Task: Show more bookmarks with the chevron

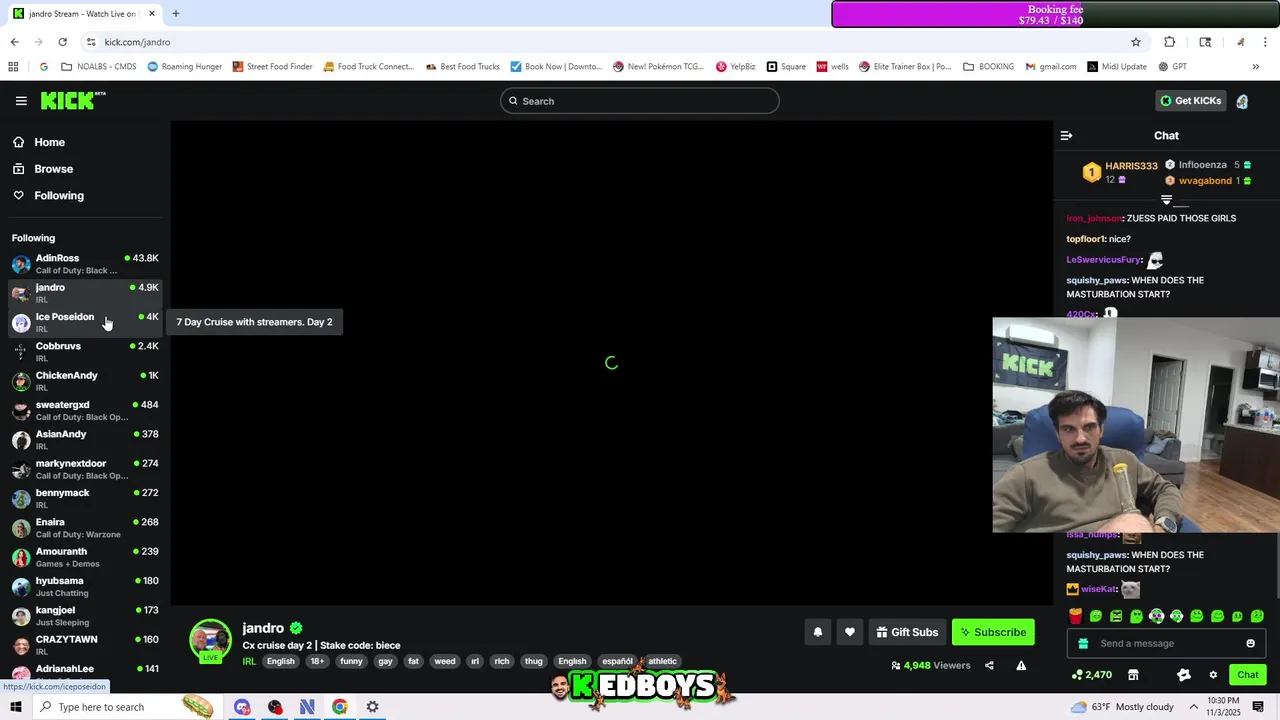Action: pyautogui.click(x=1255, y=67)
